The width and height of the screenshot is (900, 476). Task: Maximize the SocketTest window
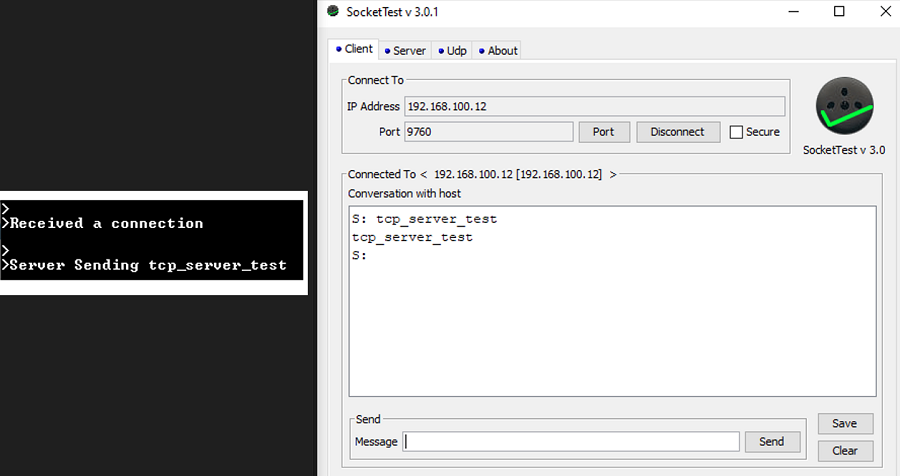click(839, 11)
